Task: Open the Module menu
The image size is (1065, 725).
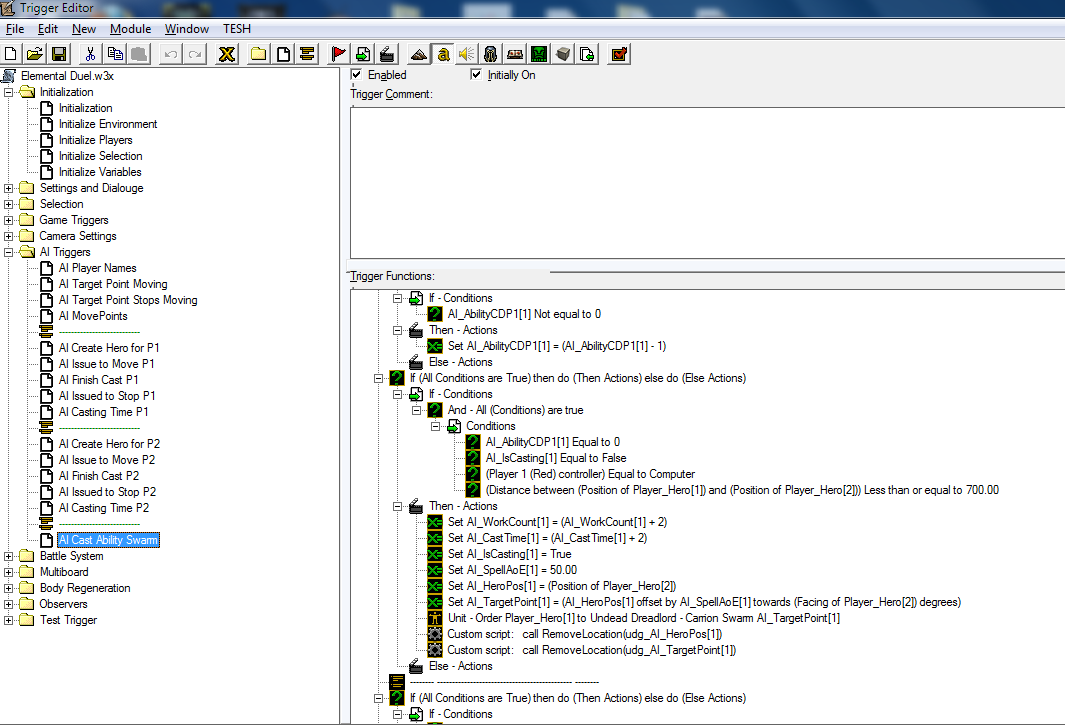Action: point(130,29)
